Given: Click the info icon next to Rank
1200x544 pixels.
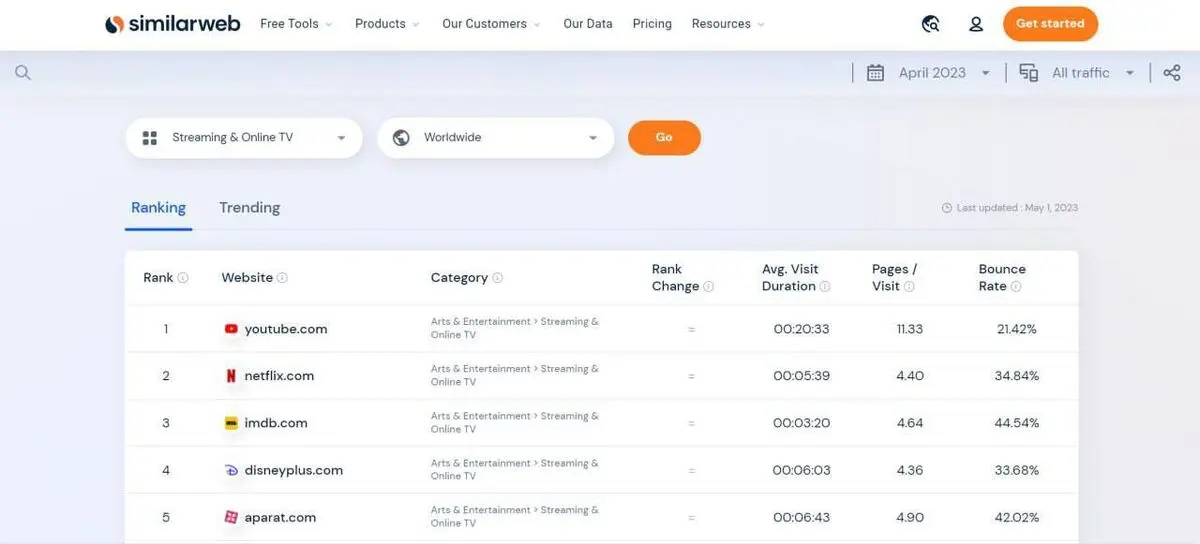Looking at the screenshot, I should tap(183, 278).
